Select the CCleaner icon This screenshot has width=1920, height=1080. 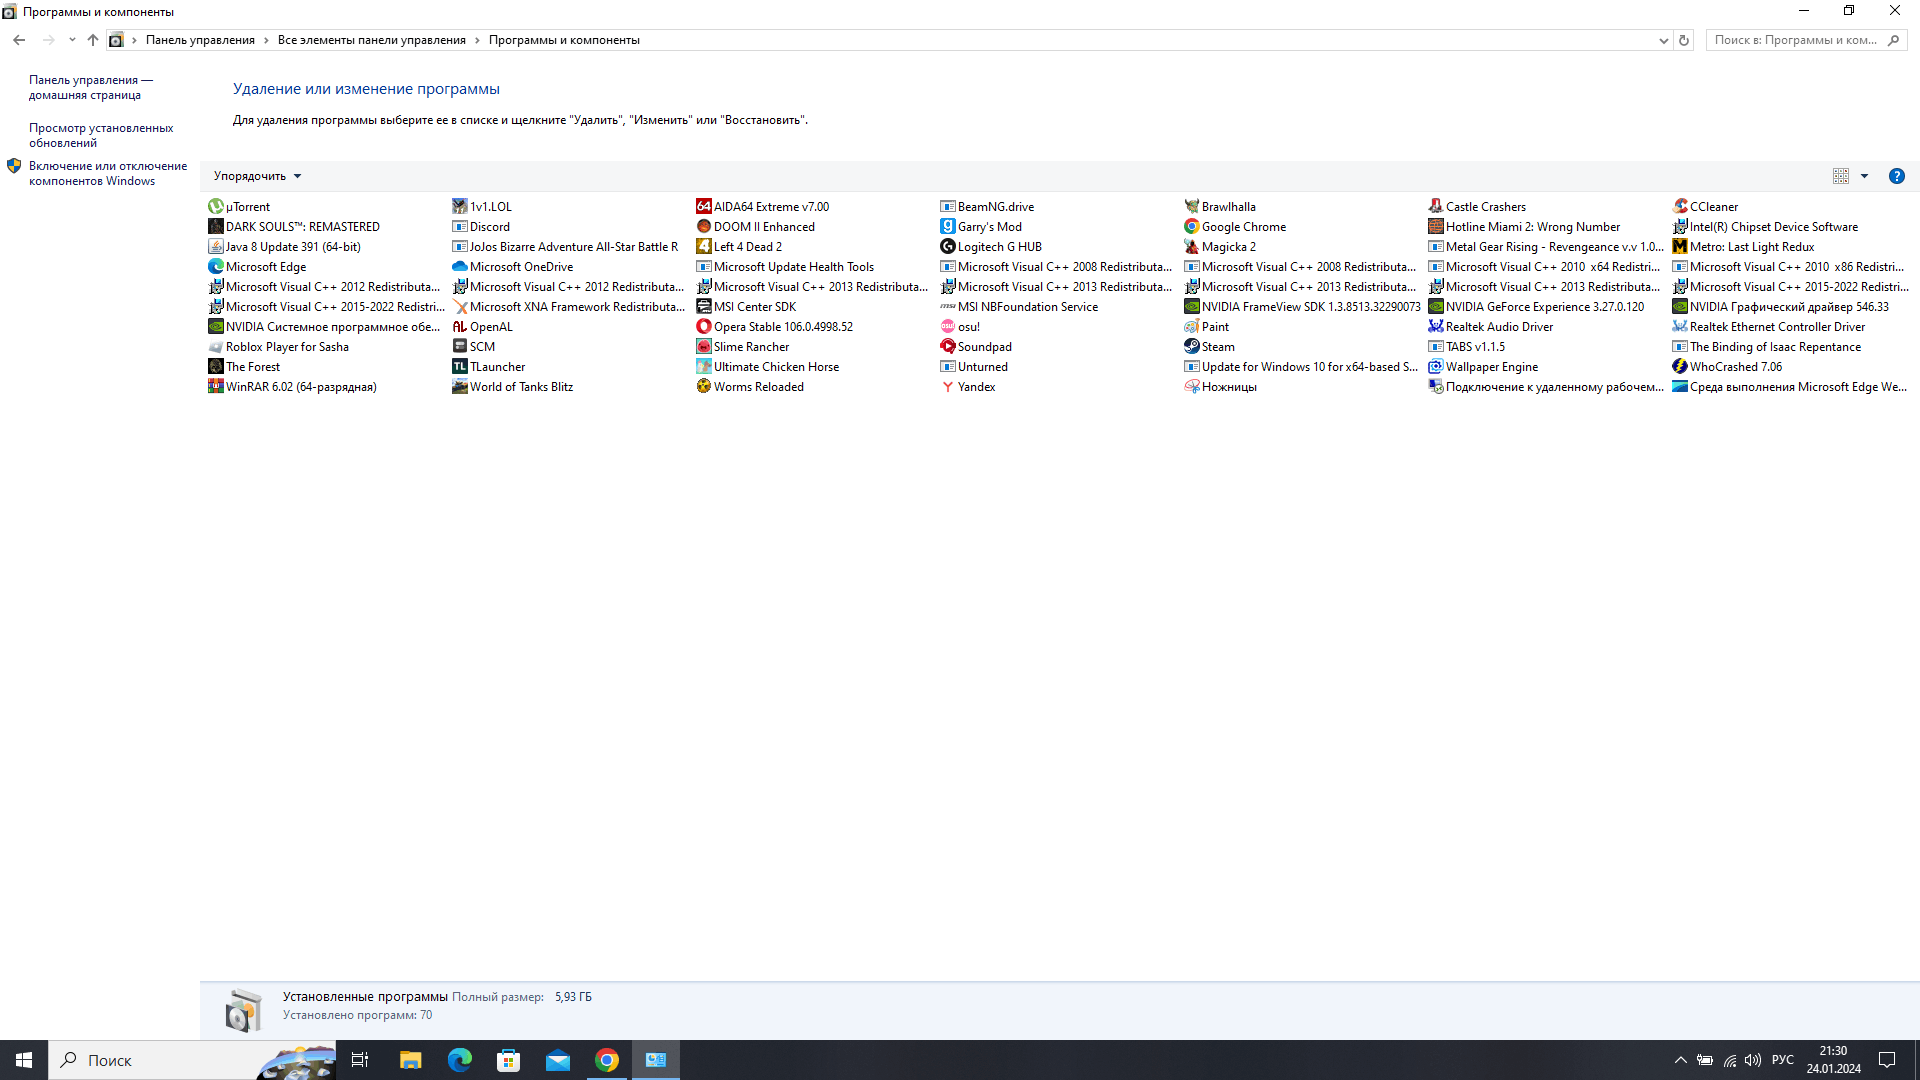(x=1679, y=207)
